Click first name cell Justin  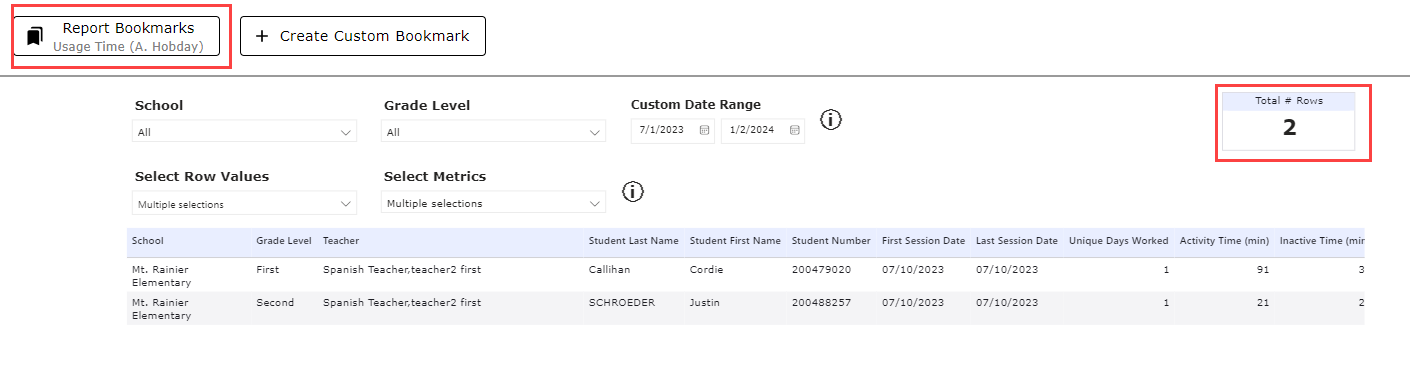pos(705,303)
